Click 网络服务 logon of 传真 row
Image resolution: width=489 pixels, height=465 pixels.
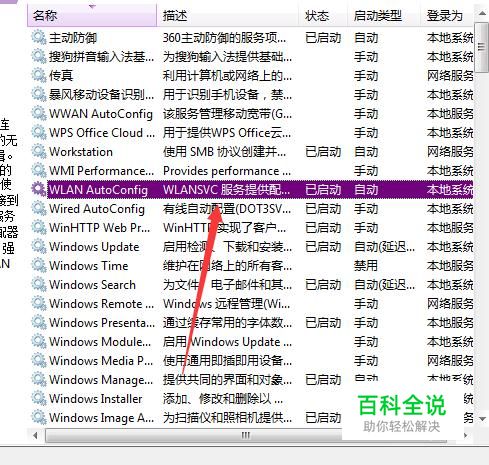tap(450, 76)
